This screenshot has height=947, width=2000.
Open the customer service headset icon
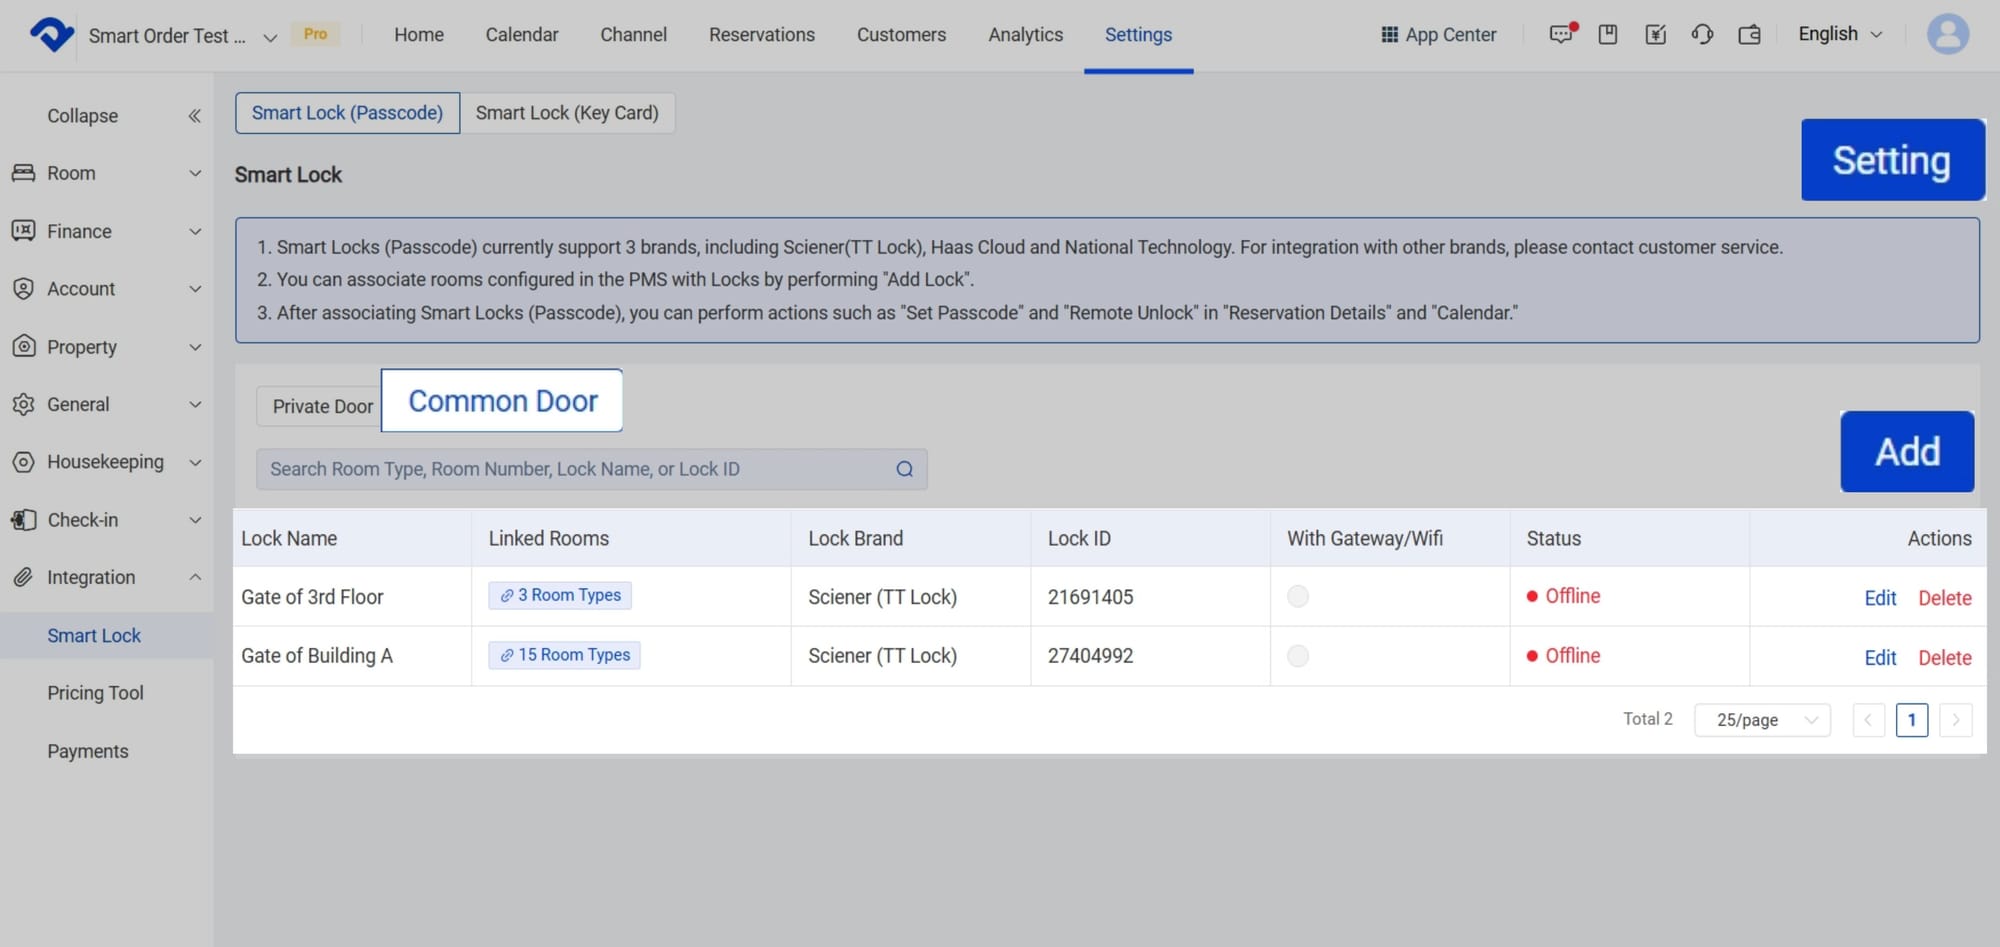(x=1702, y=34)
